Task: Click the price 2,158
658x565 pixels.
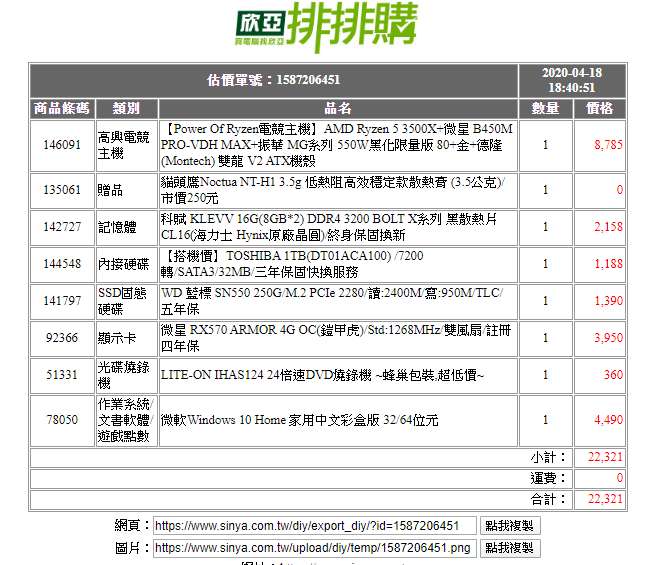Action: tap(608, 227)
